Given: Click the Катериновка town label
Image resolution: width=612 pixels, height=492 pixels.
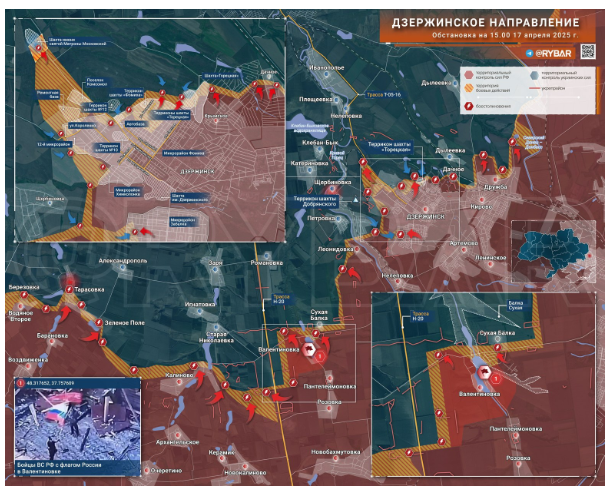Looking at the screenshot, I should pos(309,163).
